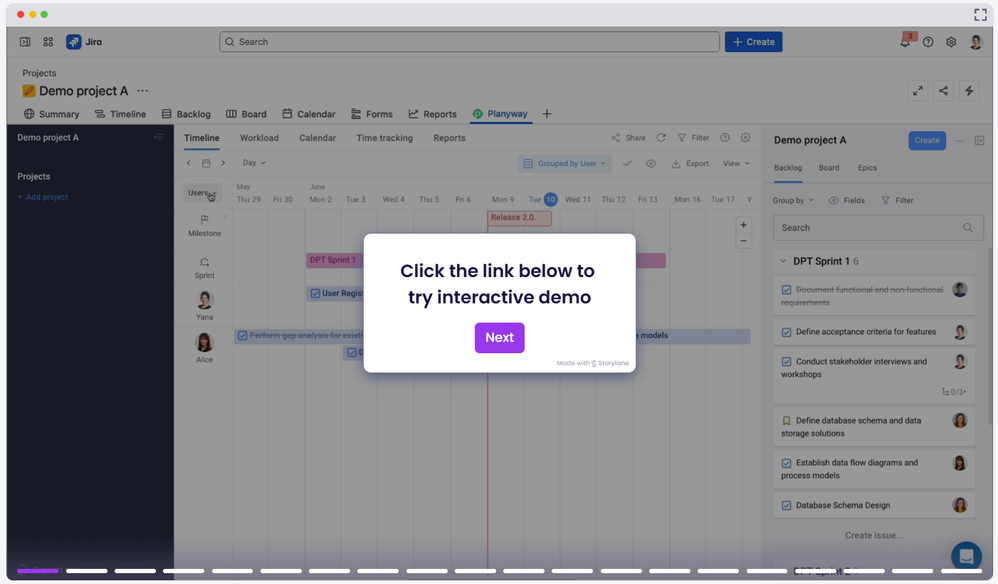
Task: Open the Day scale dropdown
Action: pyautogui.click(x=254, y=163)
